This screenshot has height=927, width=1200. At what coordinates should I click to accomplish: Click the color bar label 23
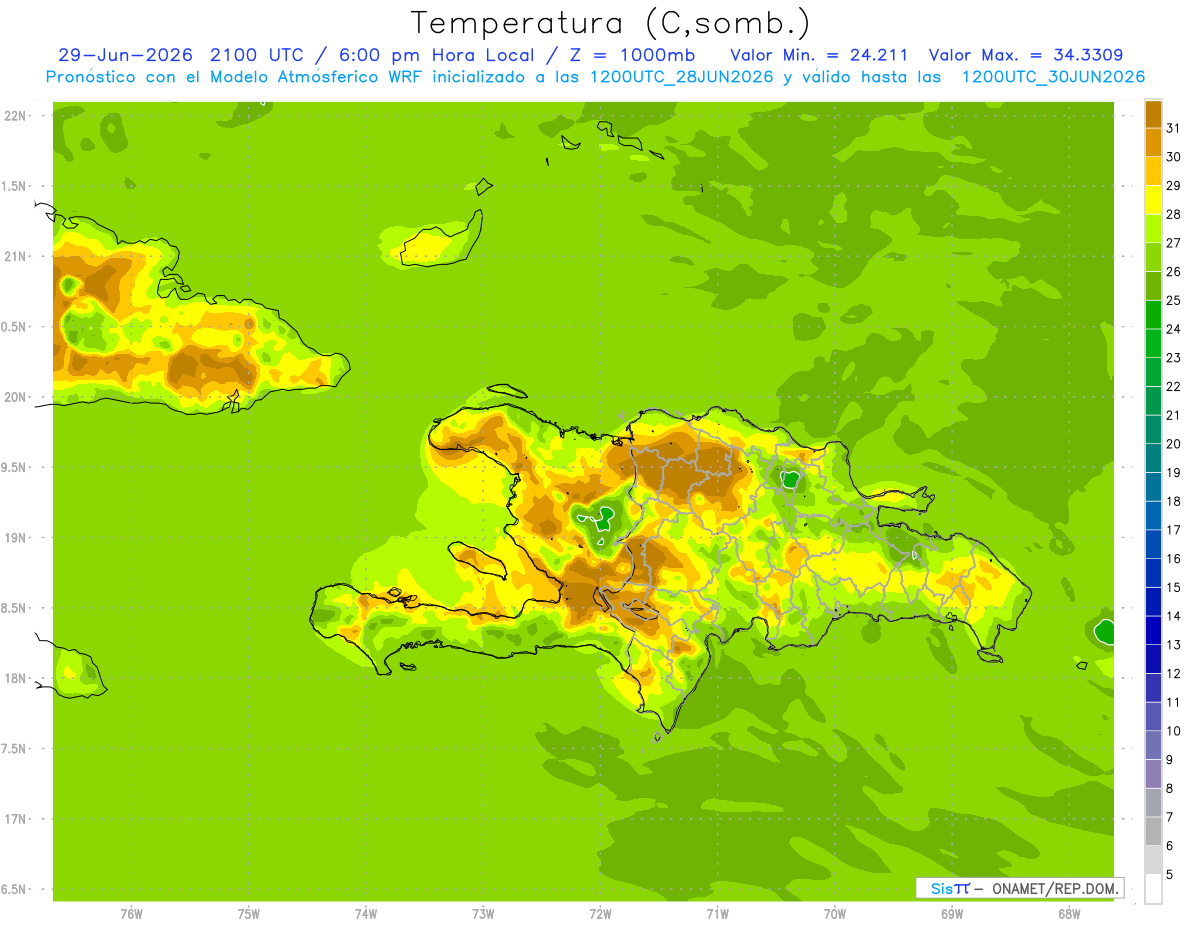[x=1173, y=358]
